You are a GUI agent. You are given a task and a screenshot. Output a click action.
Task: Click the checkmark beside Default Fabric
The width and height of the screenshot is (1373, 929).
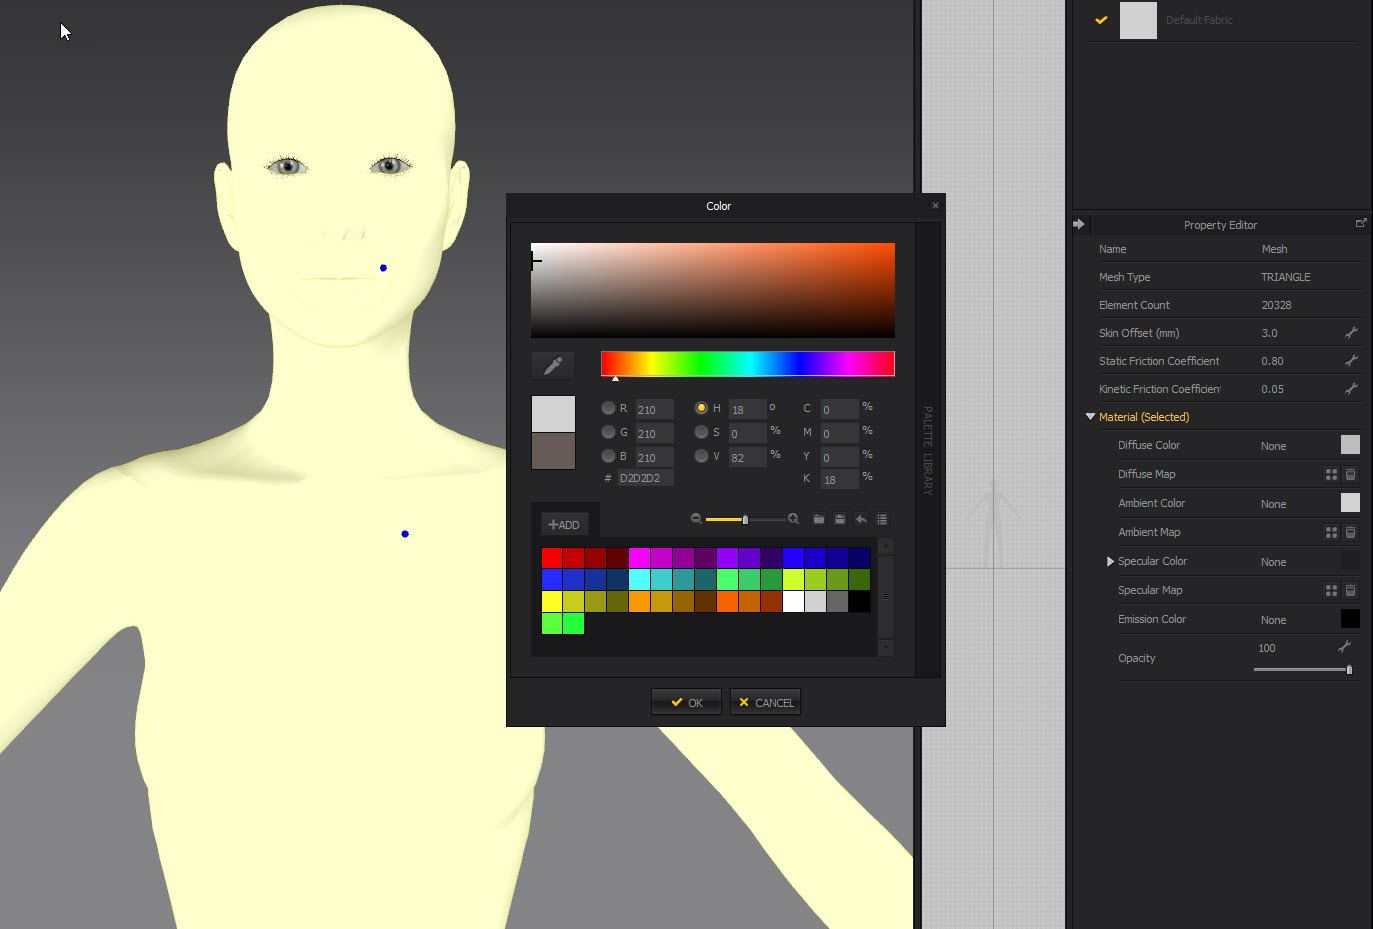[x=1101, y=20]
